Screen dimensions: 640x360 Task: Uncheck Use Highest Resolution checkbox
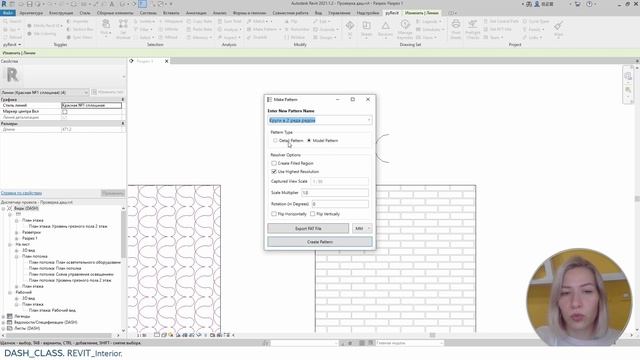274,171
